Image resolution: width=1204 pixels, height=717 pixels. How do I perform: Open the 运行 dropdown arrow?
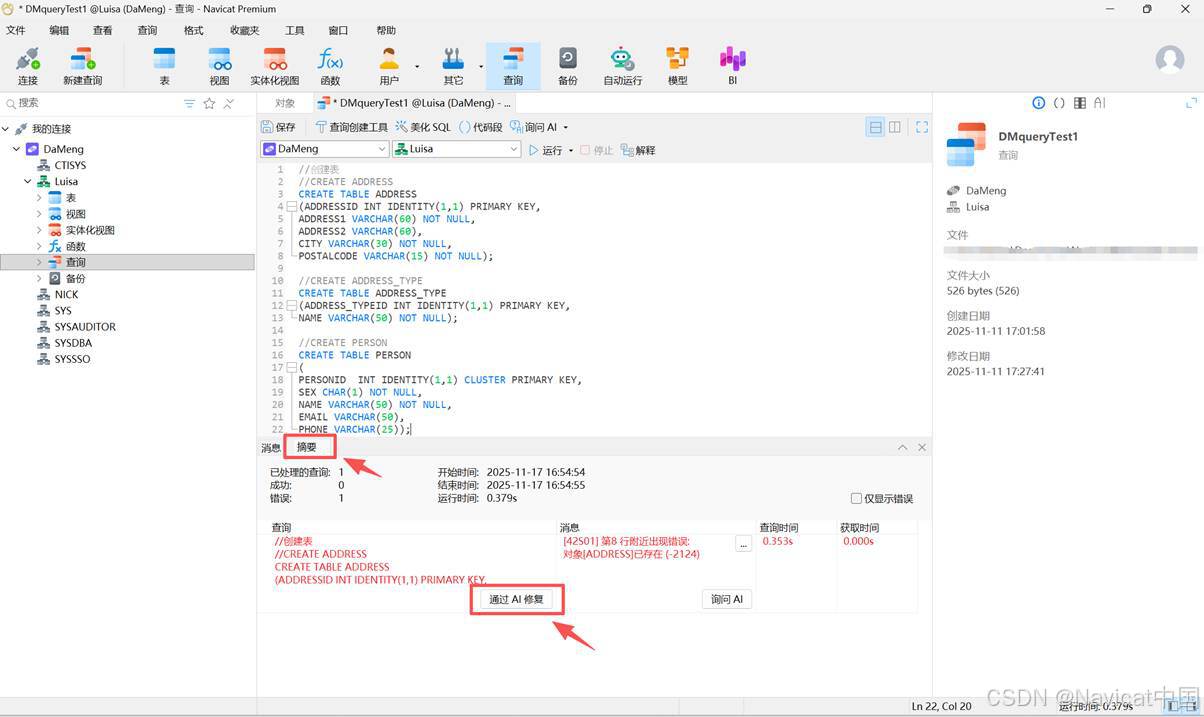pos(571,151)
